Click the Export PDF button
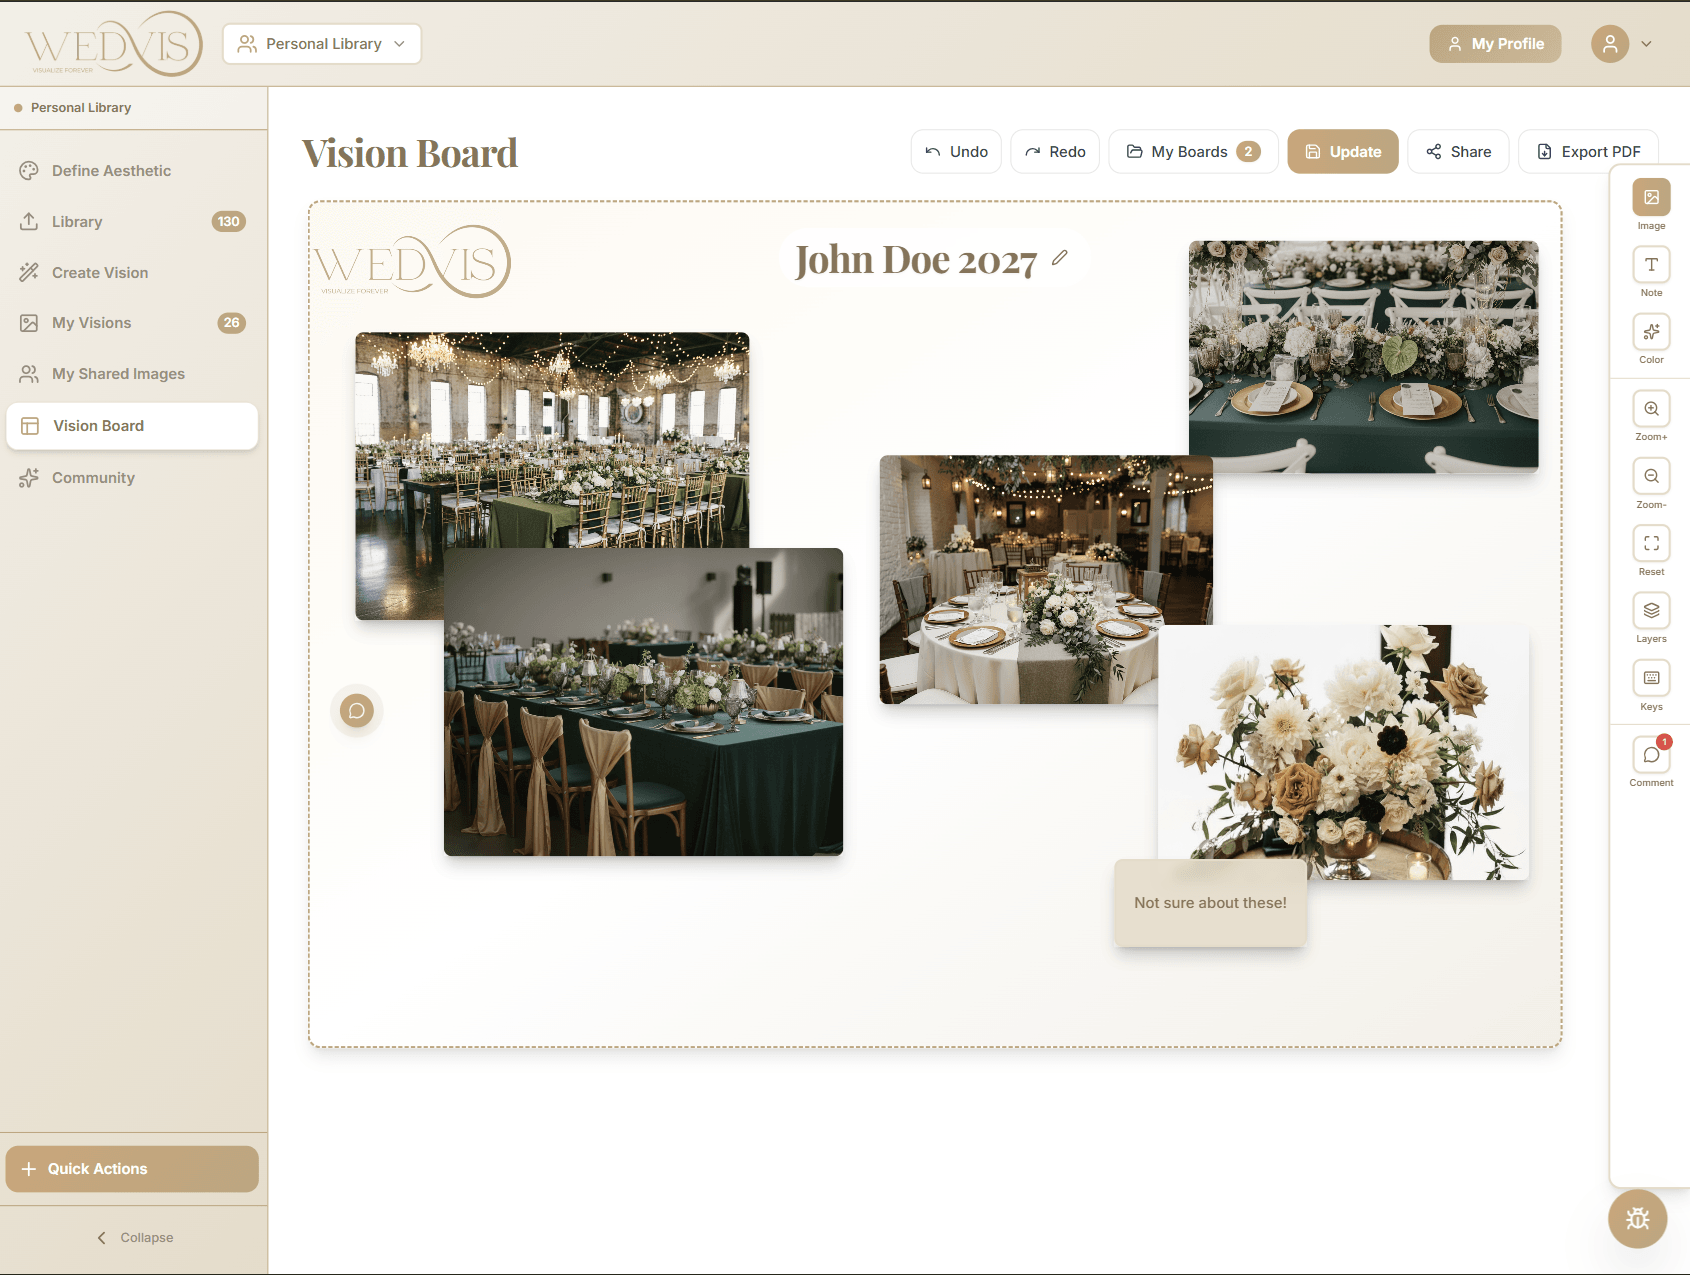The width and height of the screenshot is (1690, 1275). click(x=1587, y=152)
